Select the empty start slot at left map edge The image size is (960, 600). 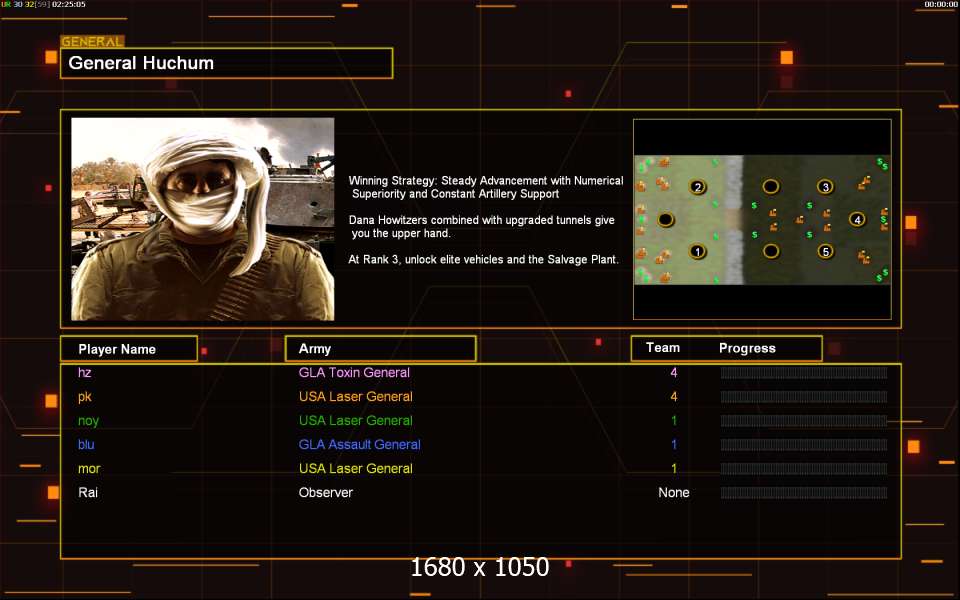tap(666, 219)
